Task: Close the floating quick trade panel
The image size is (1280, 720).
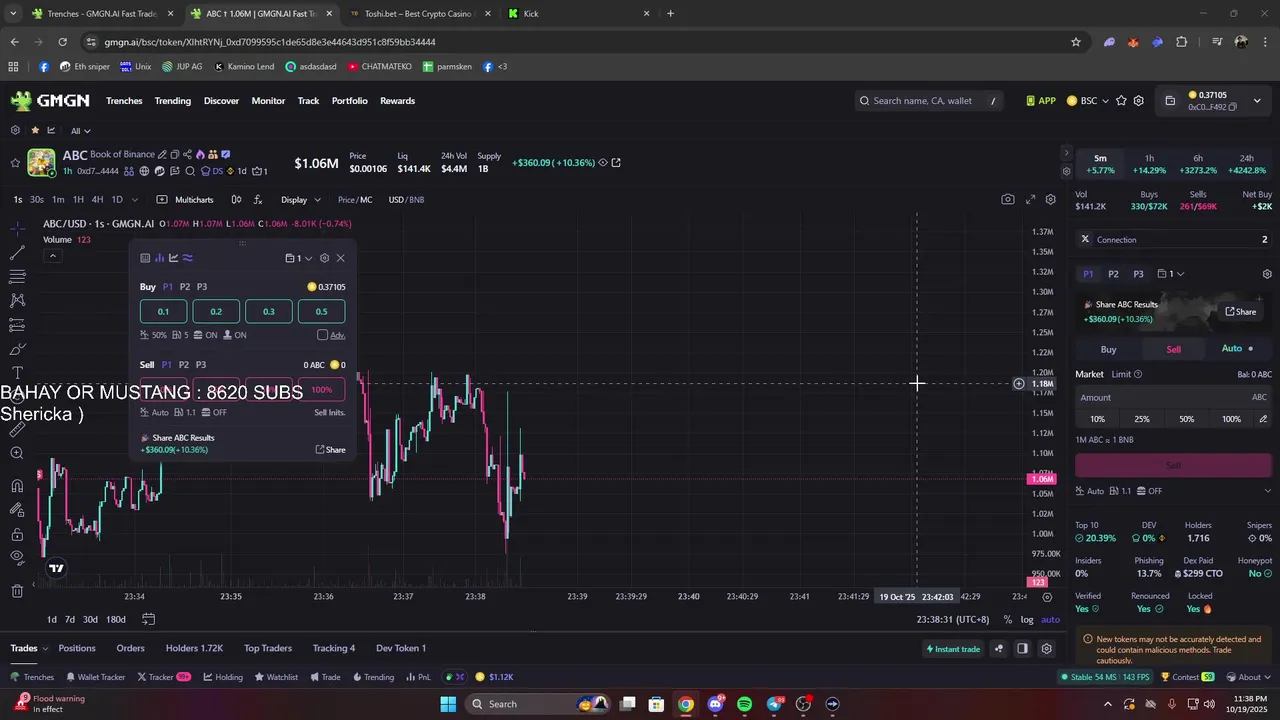Action: (340, 258)
